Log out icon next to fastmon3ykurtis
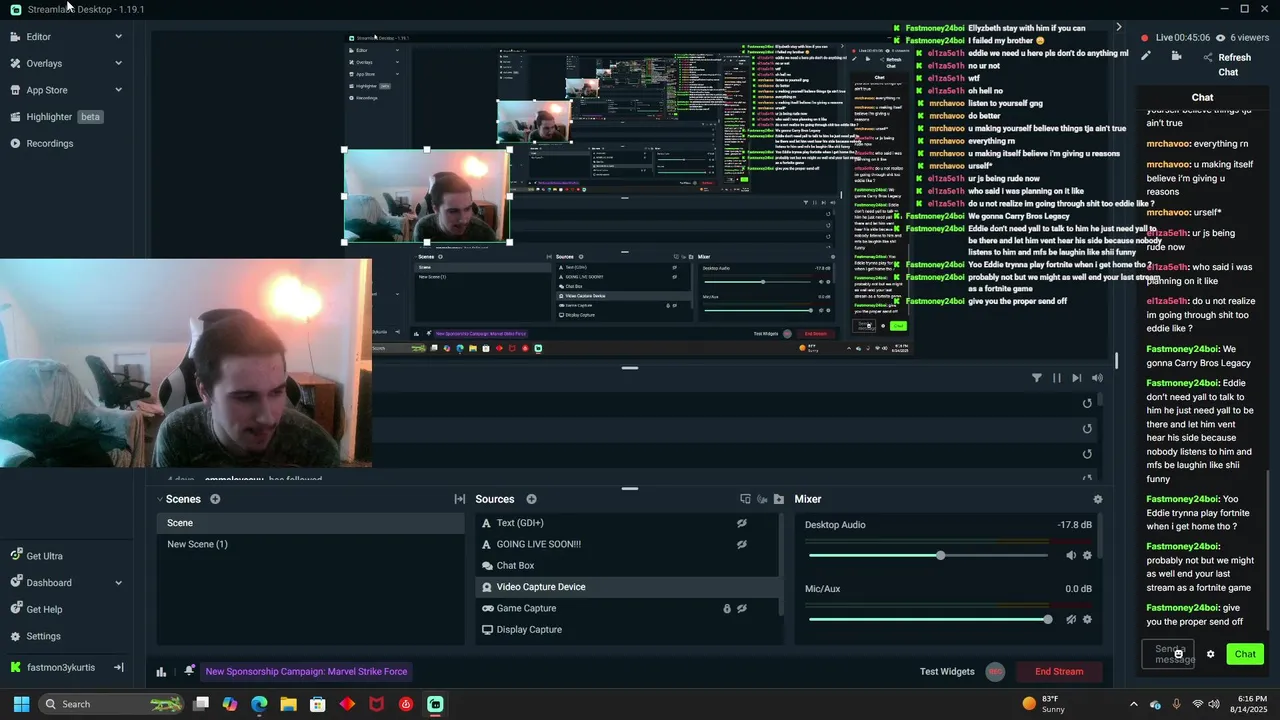 tap(118, 667)
